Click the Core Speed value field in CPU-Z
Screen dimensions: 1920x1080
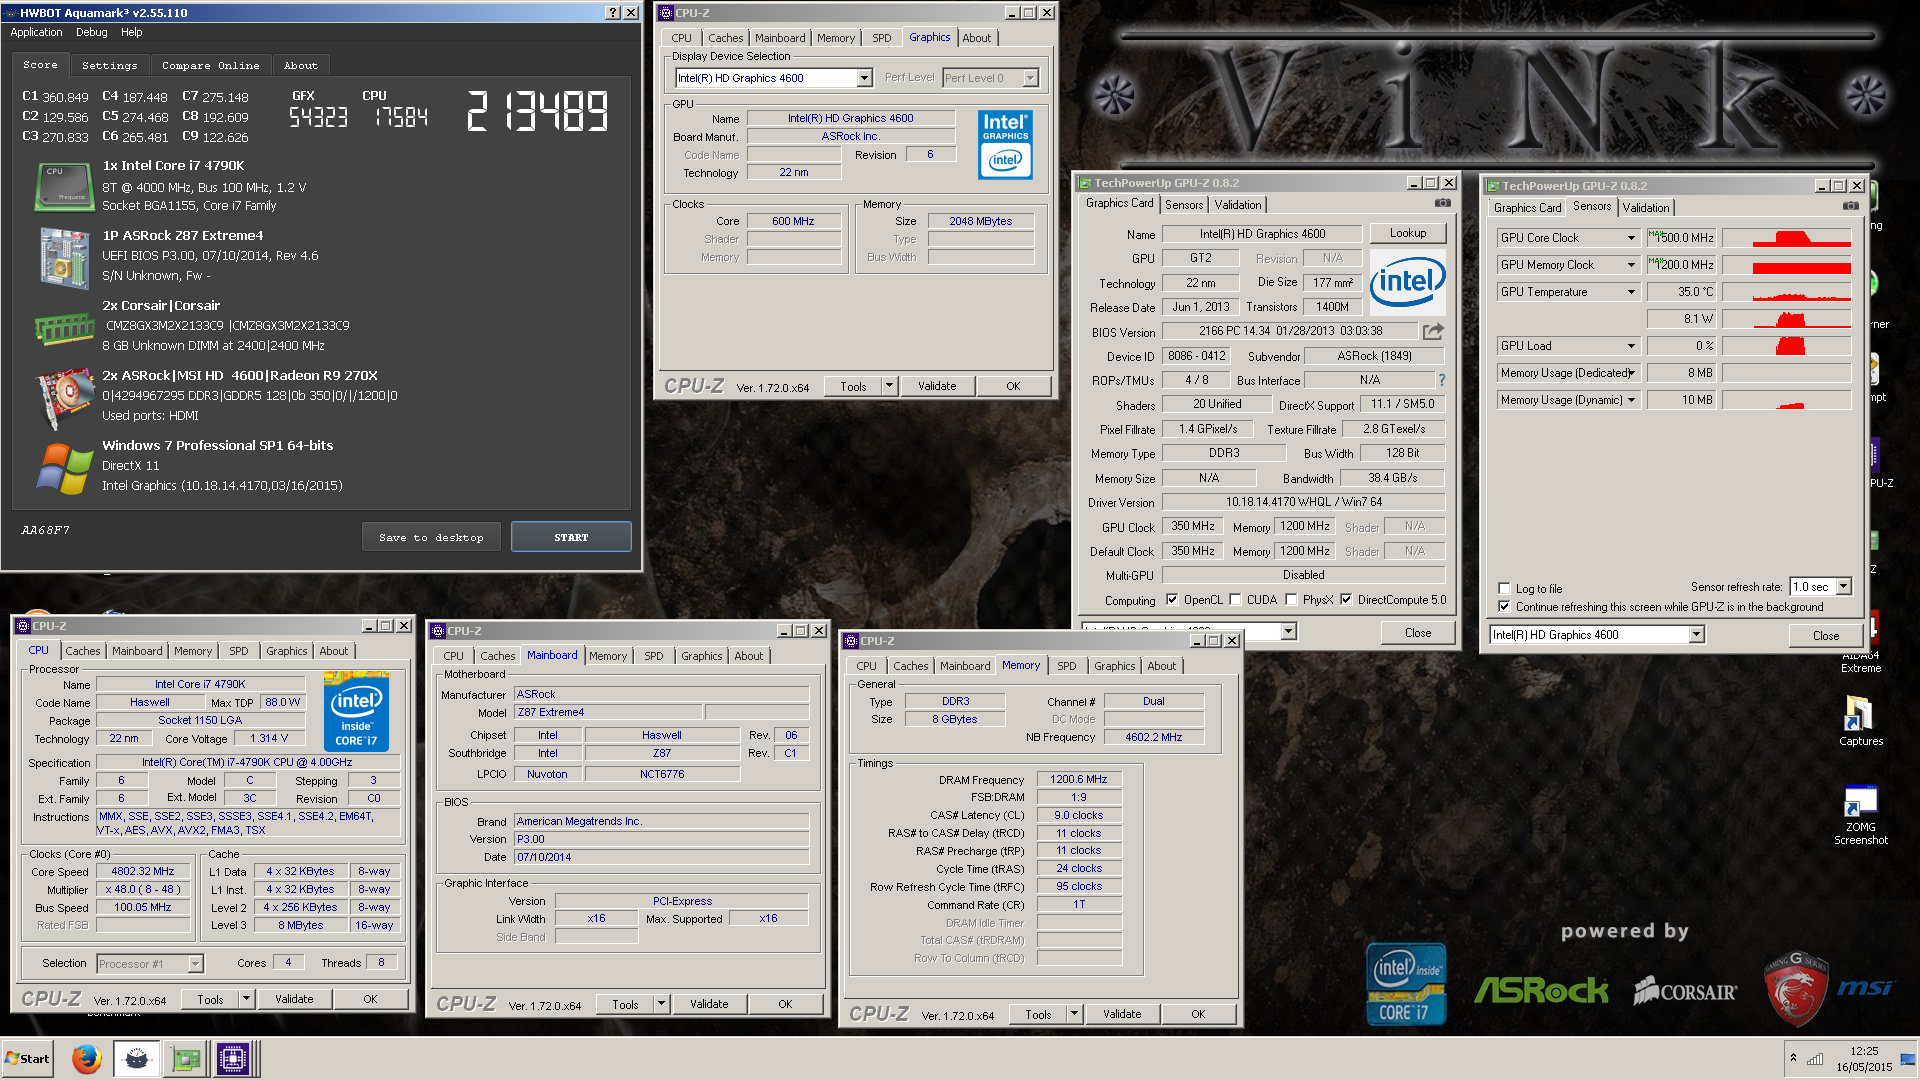143,872
